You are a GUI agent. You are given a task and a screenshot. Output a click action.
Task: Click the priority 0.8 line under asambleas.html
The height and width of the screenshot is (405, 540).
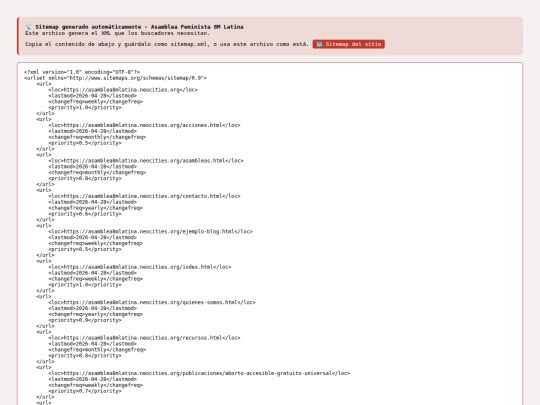85,178
